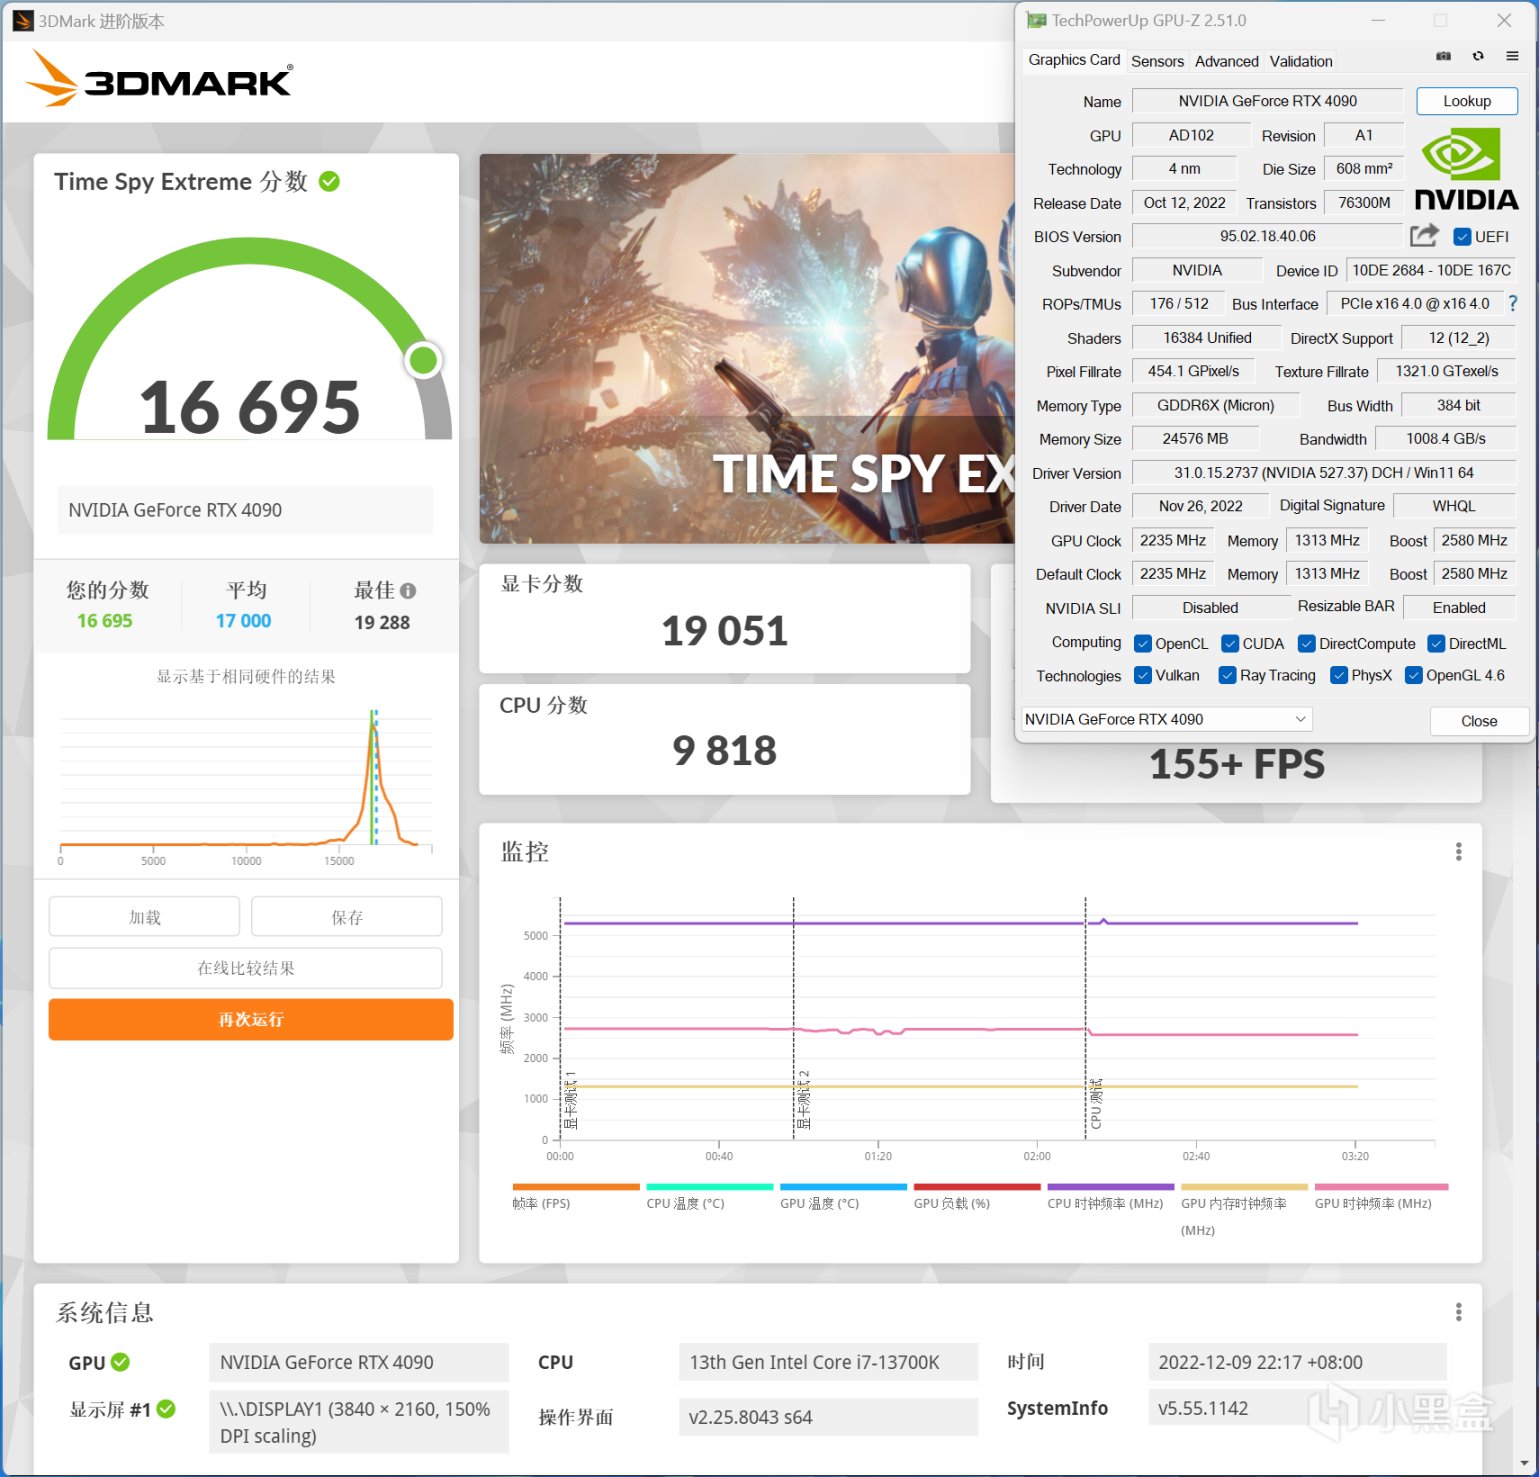
Task: Click the green validation check beside score title
Action: coord(329,181)
